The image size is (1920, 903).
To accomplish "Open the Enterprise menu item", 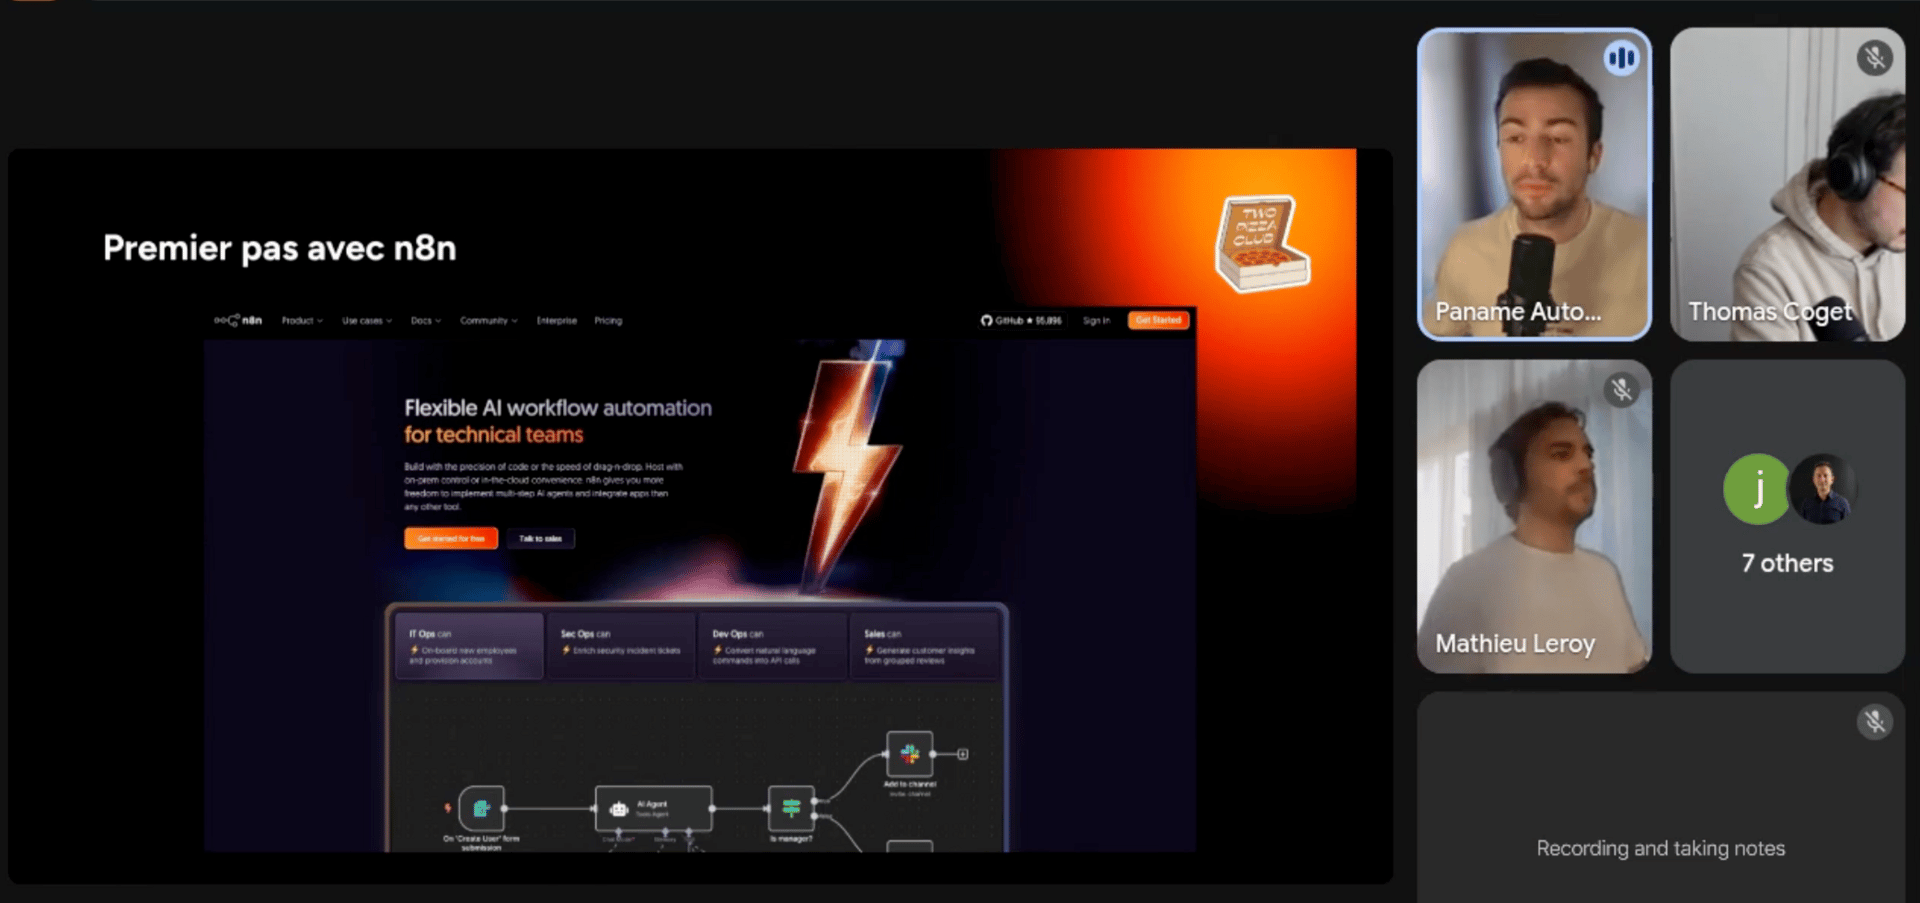I will coord(557,320).
